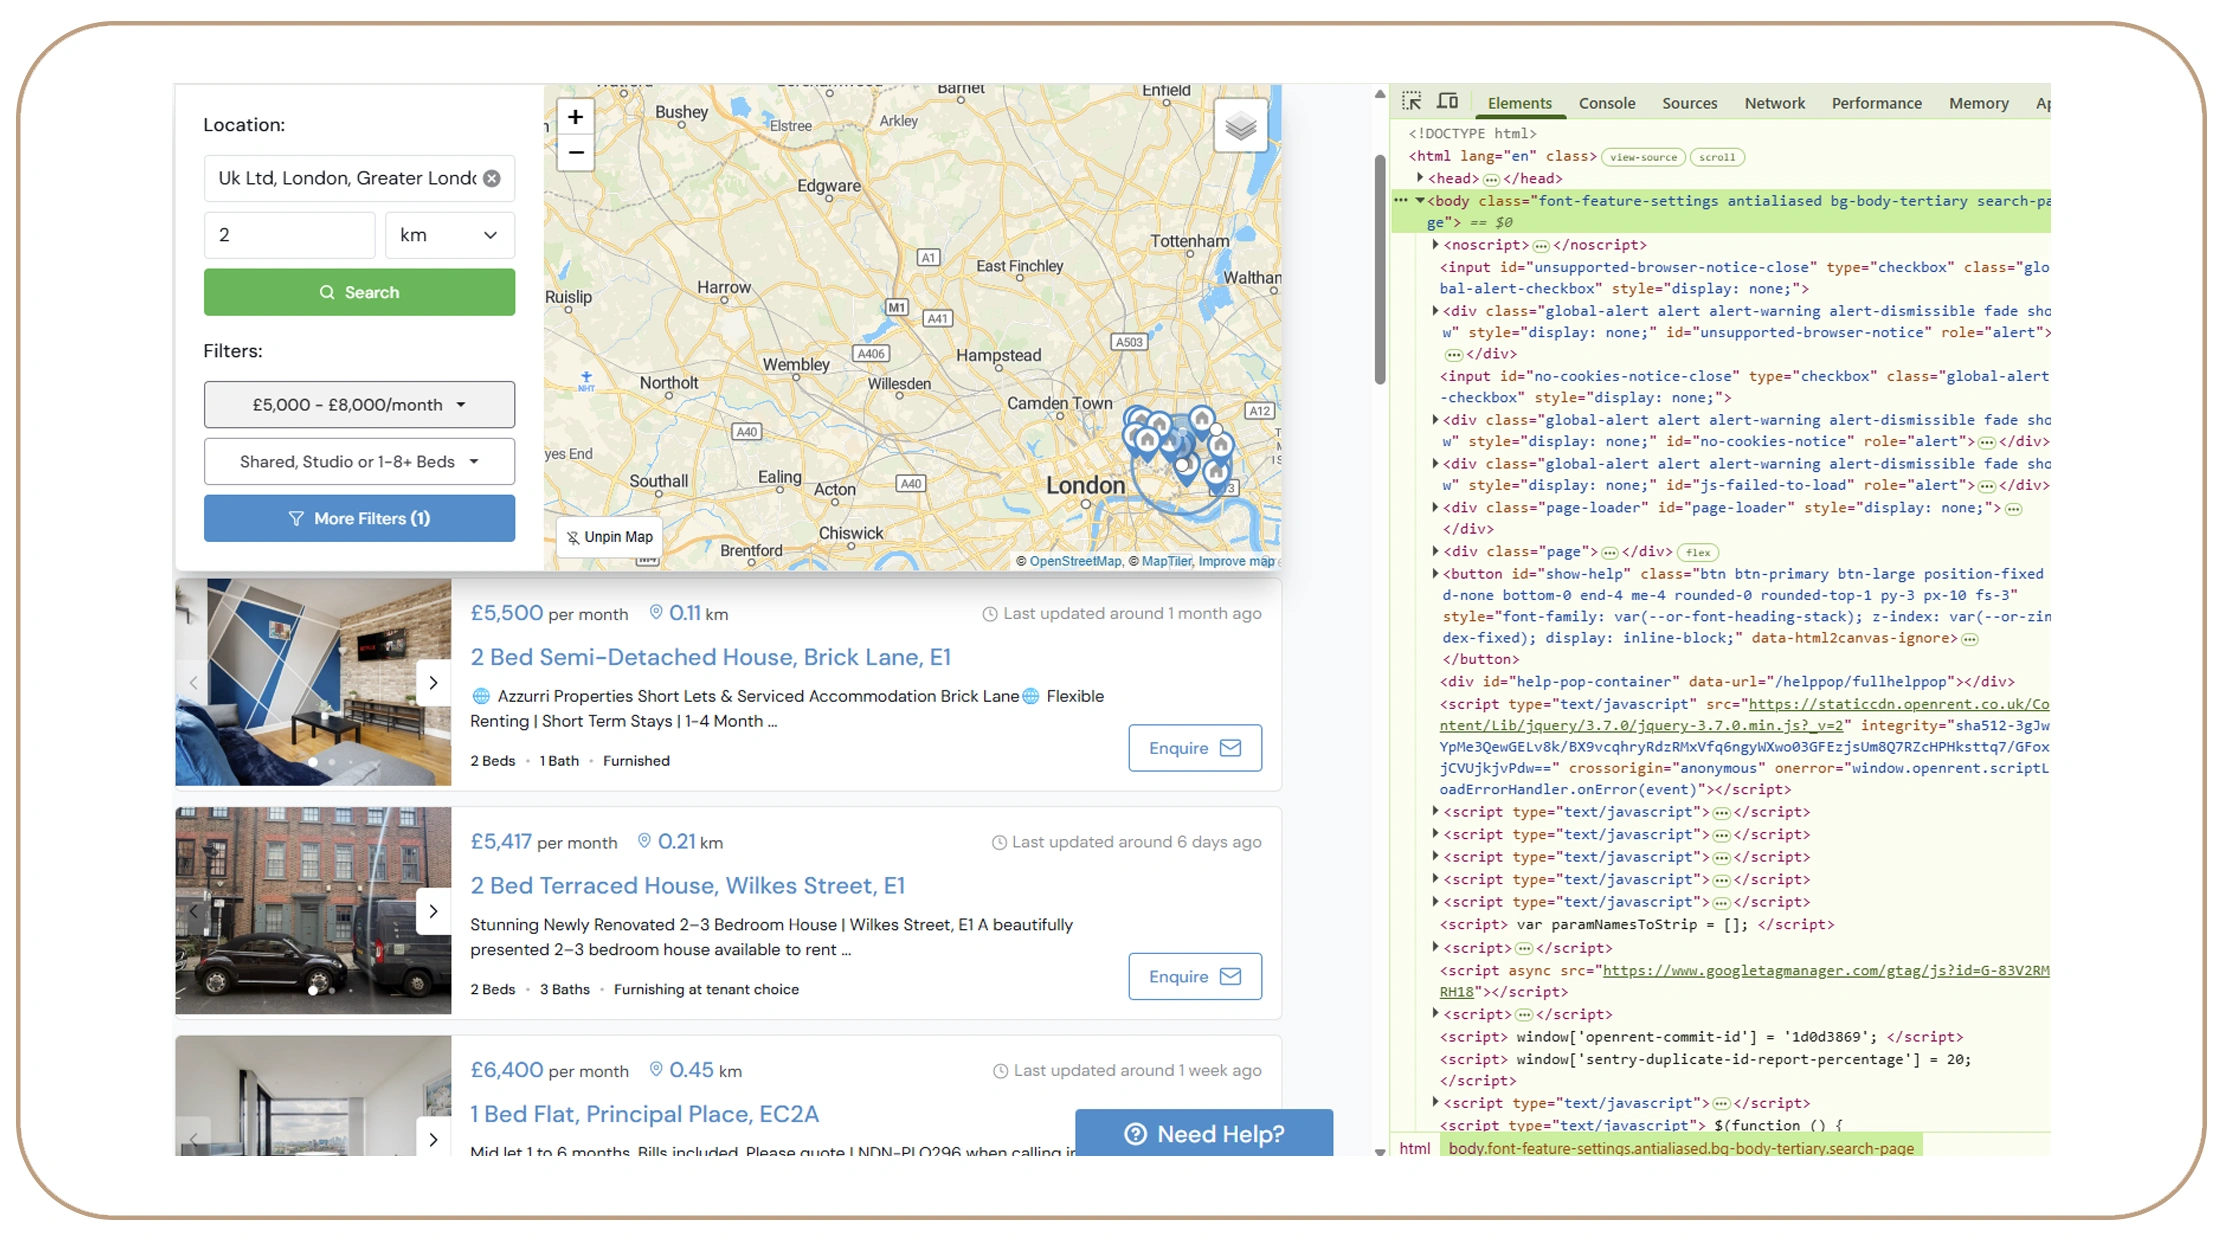Click the view-source badge in DevTools
This screenshot has height=1240, width=2223.
point(1643,157)
